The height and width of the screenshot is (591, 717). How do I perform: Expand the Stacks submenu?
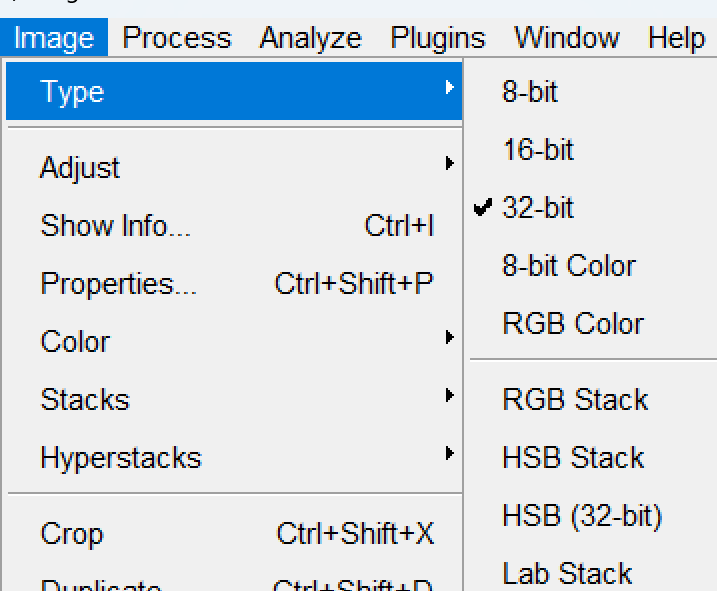pos(85,400)
